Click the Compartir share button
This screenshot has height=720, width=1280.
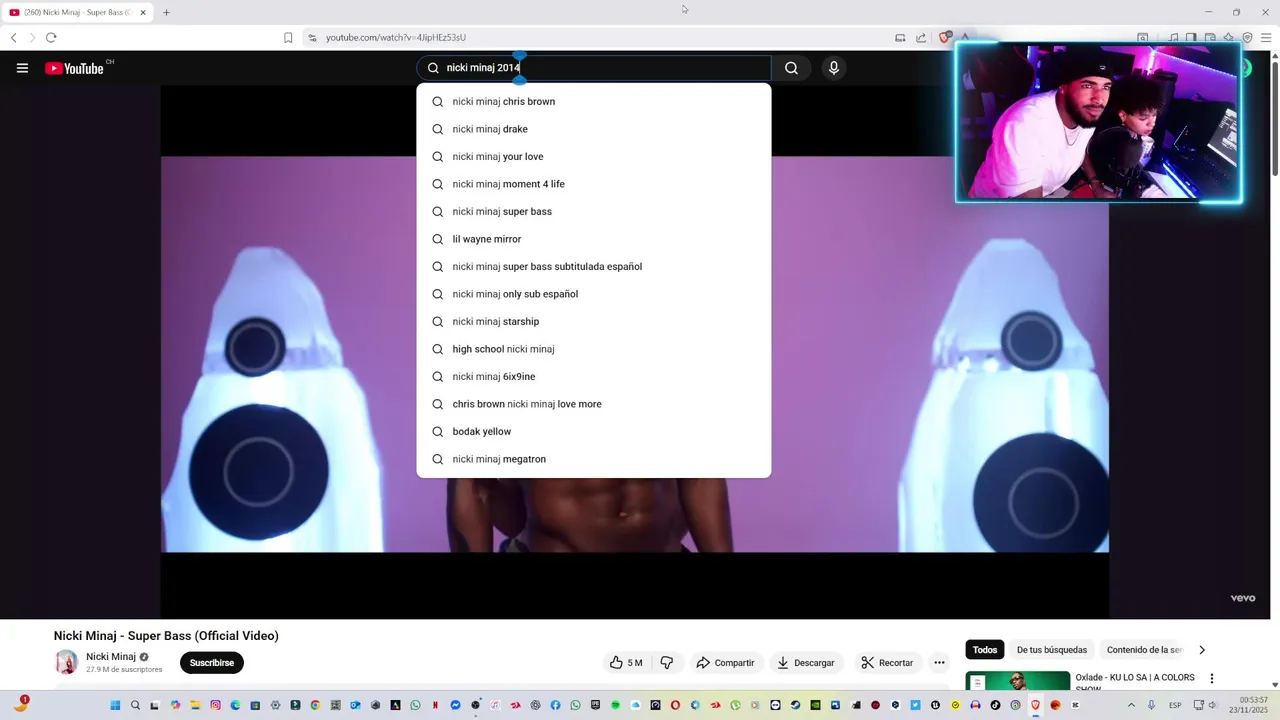coord(725,663)
